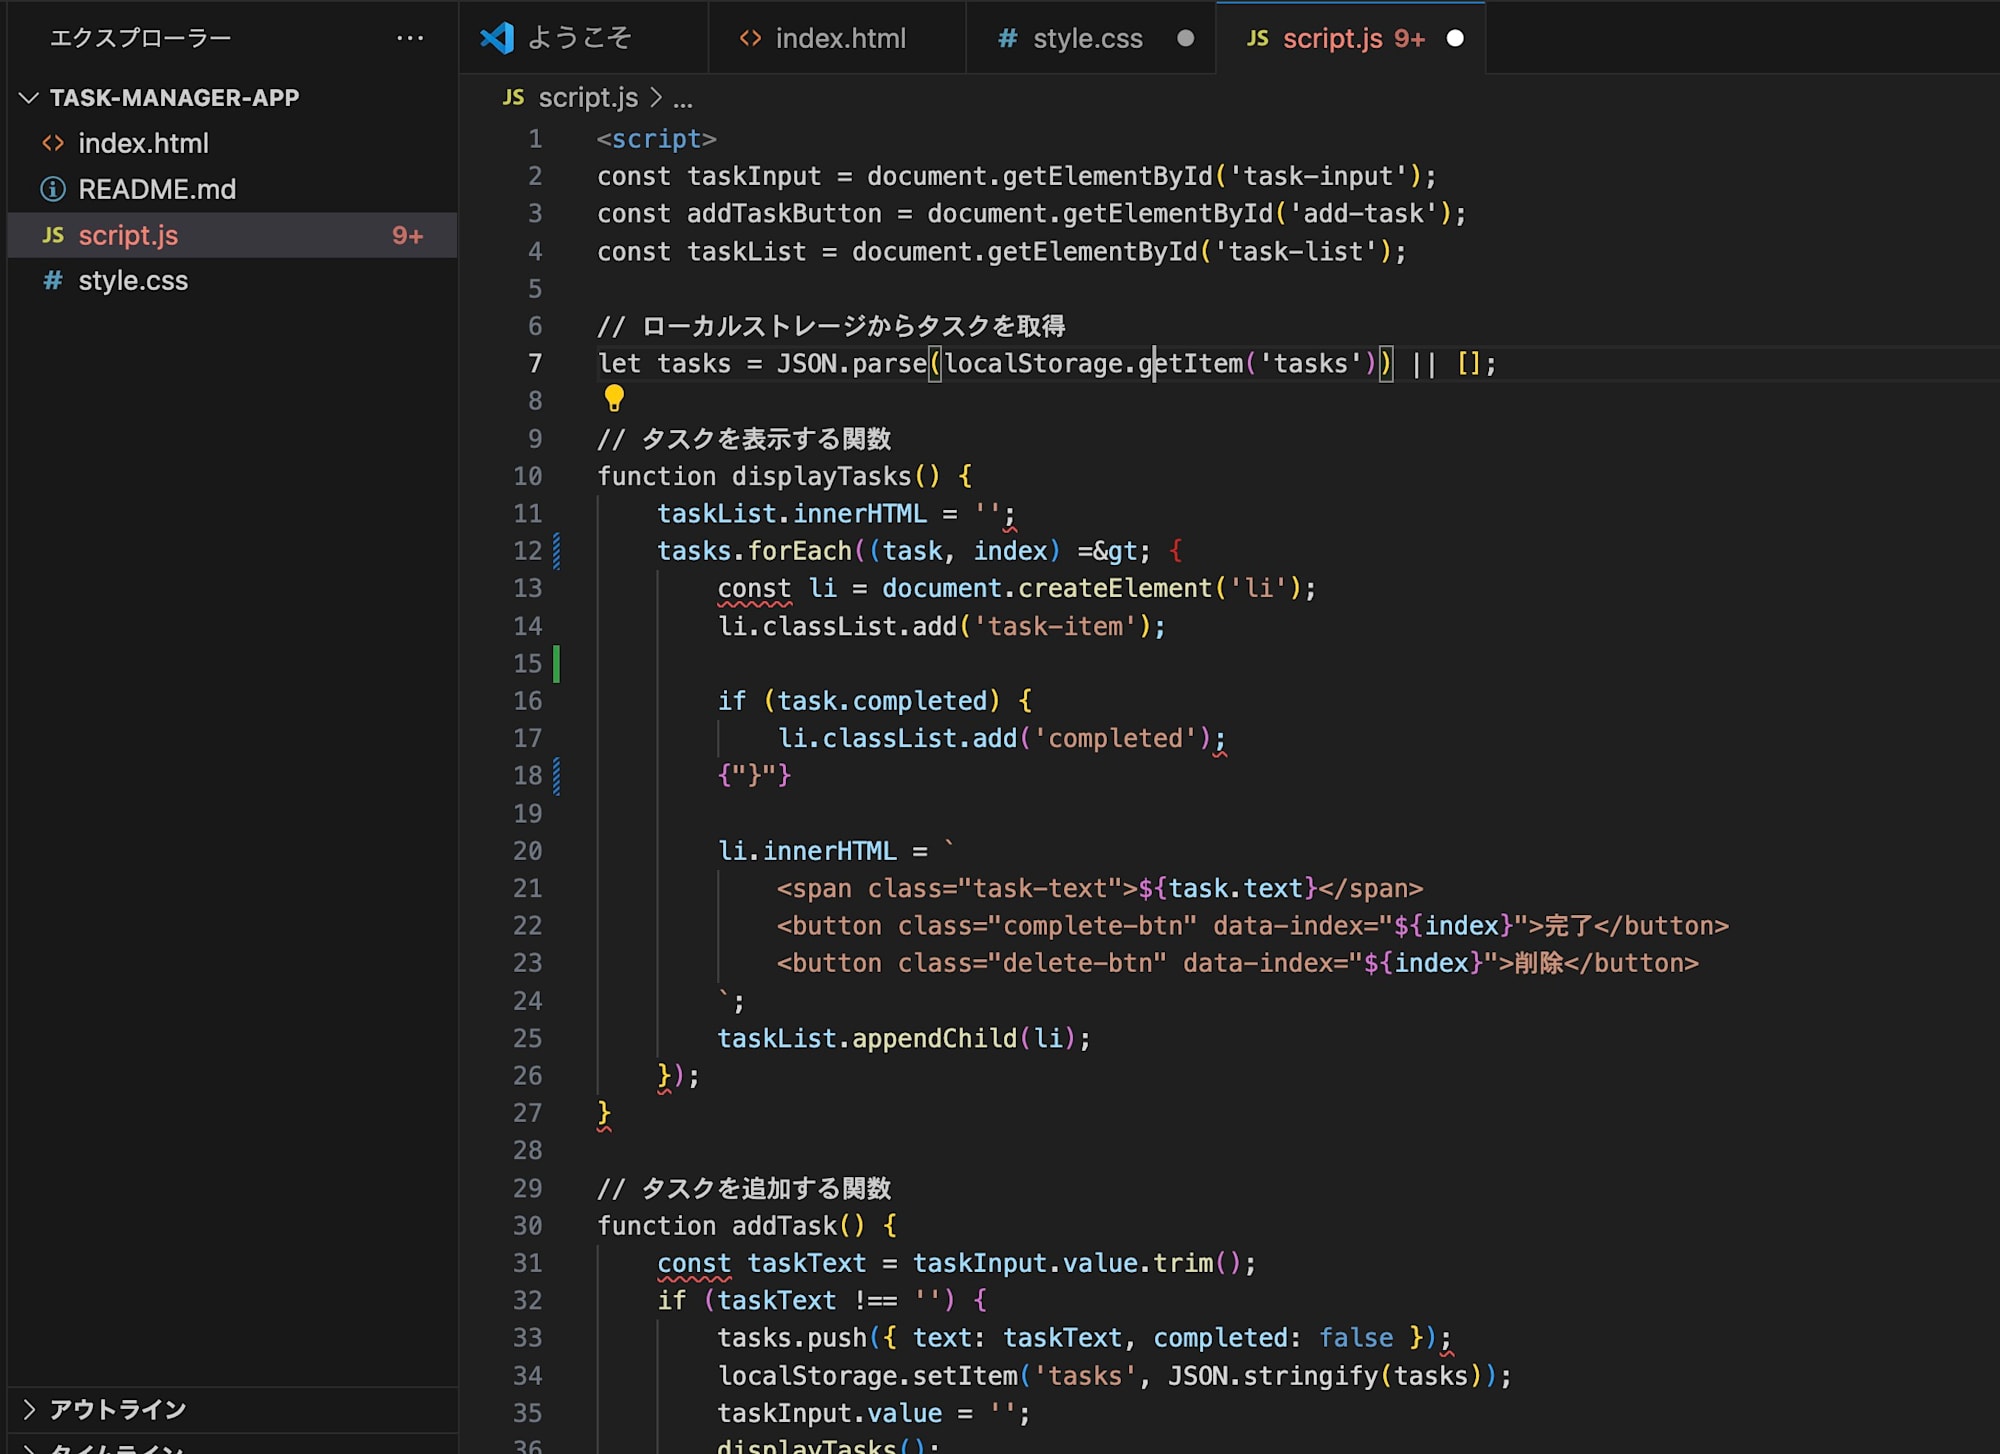The height and width of the screenshot is (1454, 2000).
Task: Click the HTML icon beside index.html in explorer
Action: pyautogui.click(x=53, y=143)
